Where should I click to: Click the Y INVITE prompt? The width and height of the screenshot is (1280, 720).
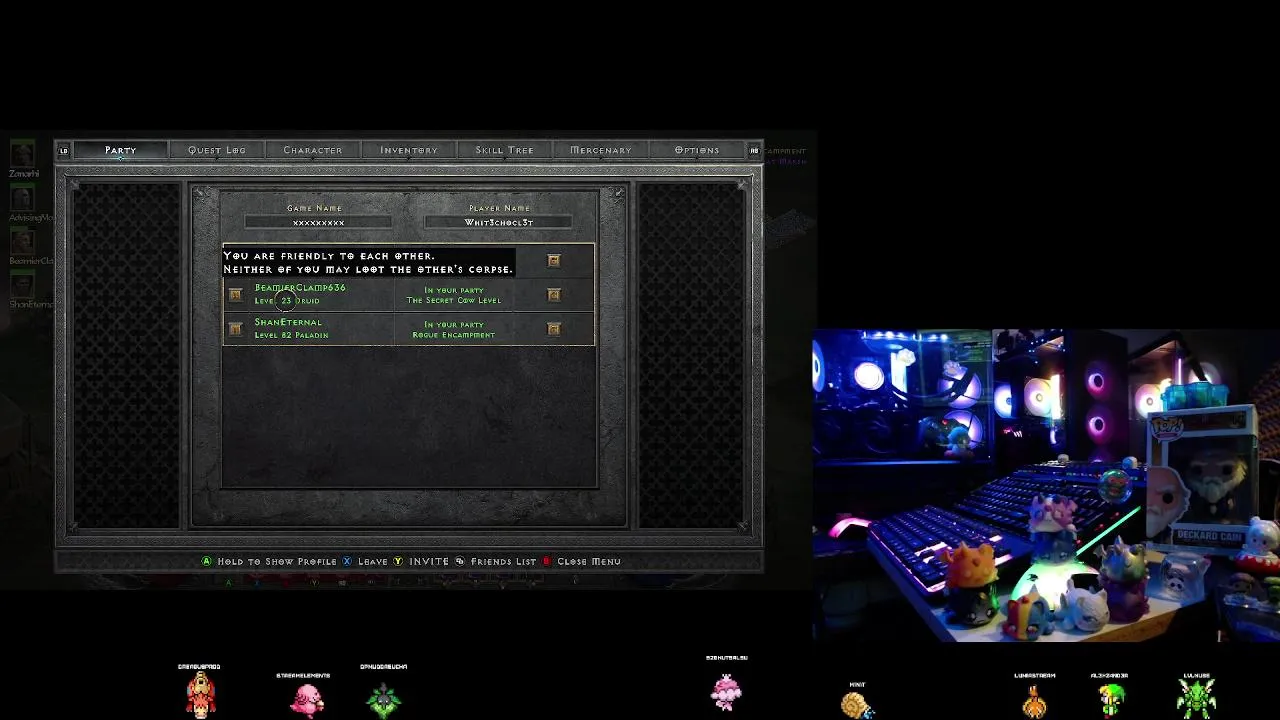tap(421, 561)
